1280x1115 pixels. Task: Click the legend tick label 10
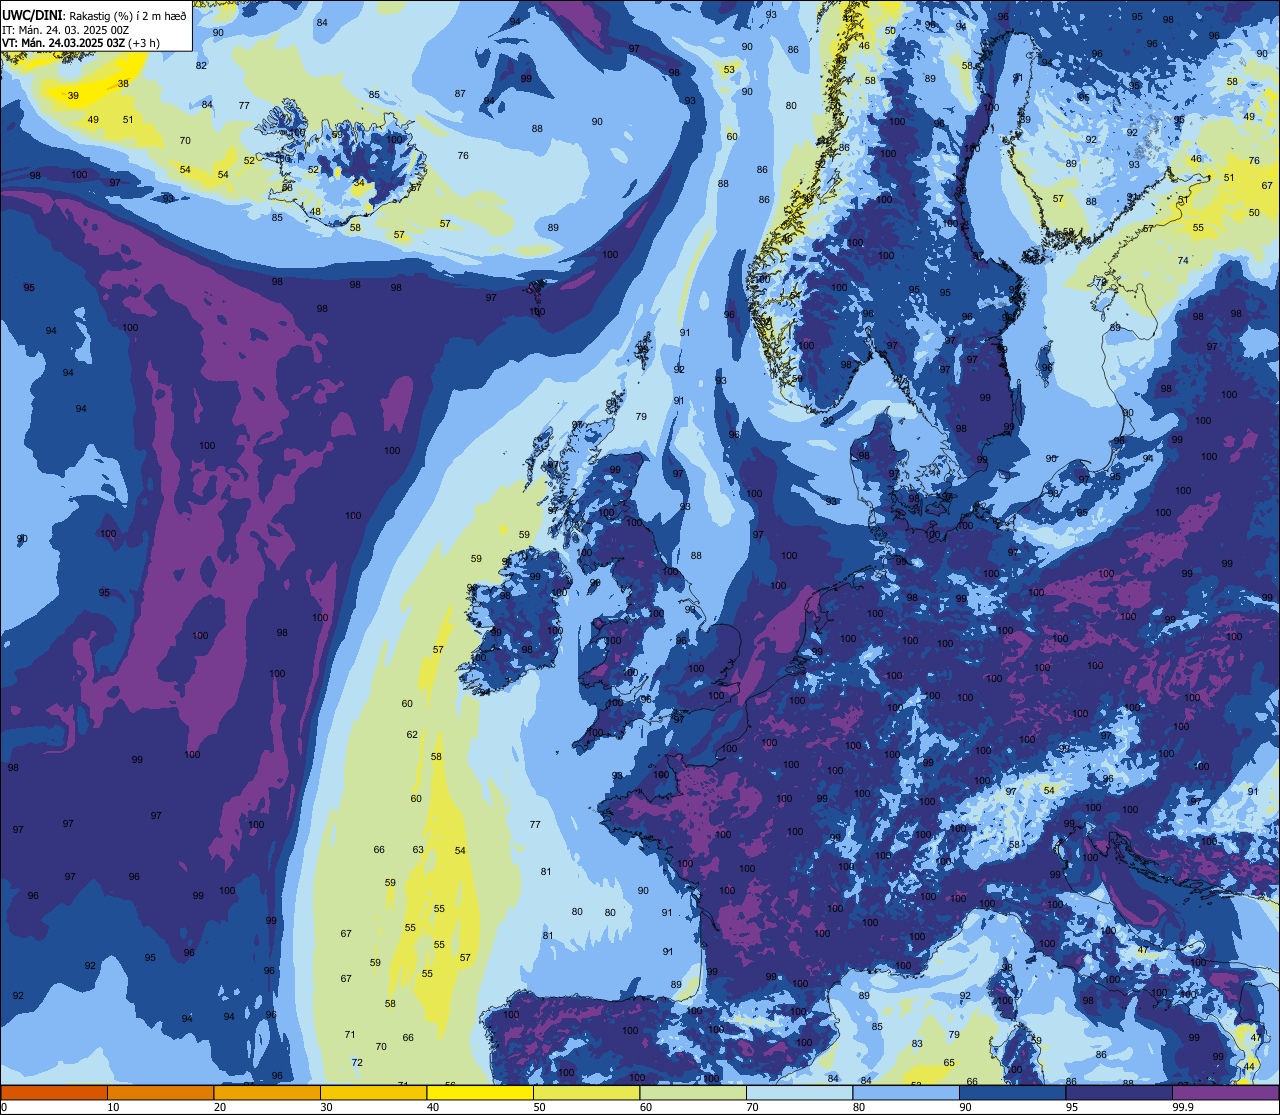coord(113,1107)
